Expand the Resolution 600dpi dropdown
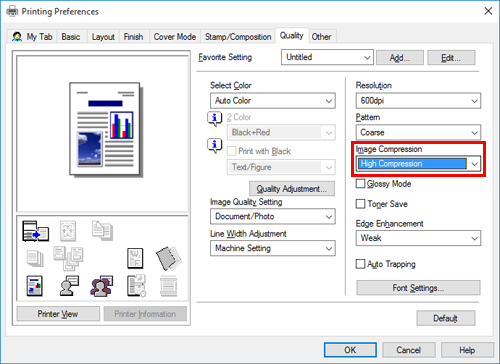The width and height of the screenshot is (500, 364). [418, 101]
